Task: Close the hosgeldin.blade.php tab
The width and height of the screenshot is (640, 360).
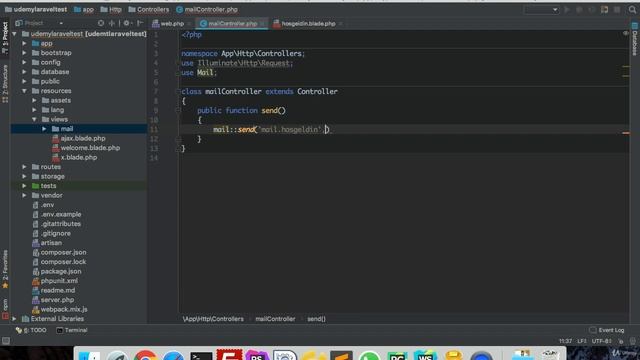Action: [x=340, y=24]
